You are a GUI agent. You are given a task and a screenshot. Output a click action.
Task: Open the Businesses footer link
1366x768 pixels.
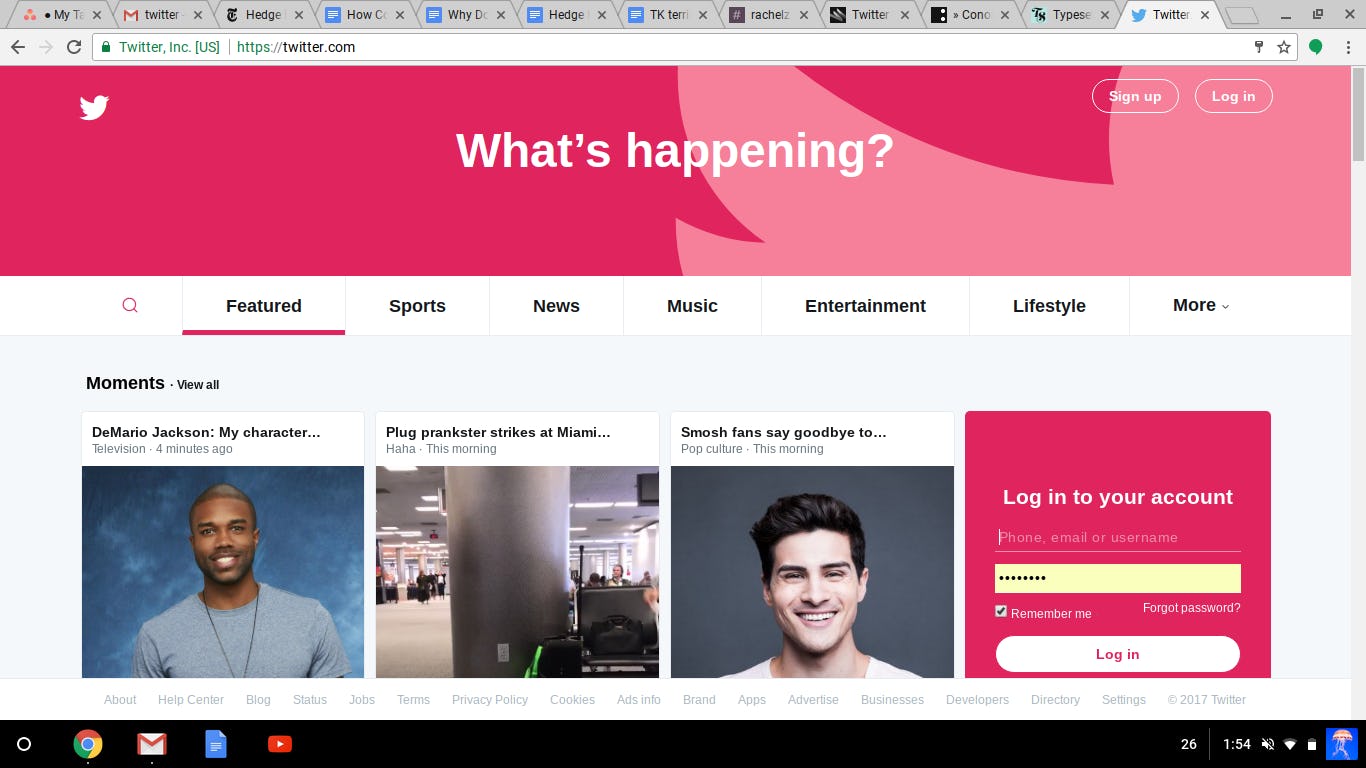coord(892,700)
